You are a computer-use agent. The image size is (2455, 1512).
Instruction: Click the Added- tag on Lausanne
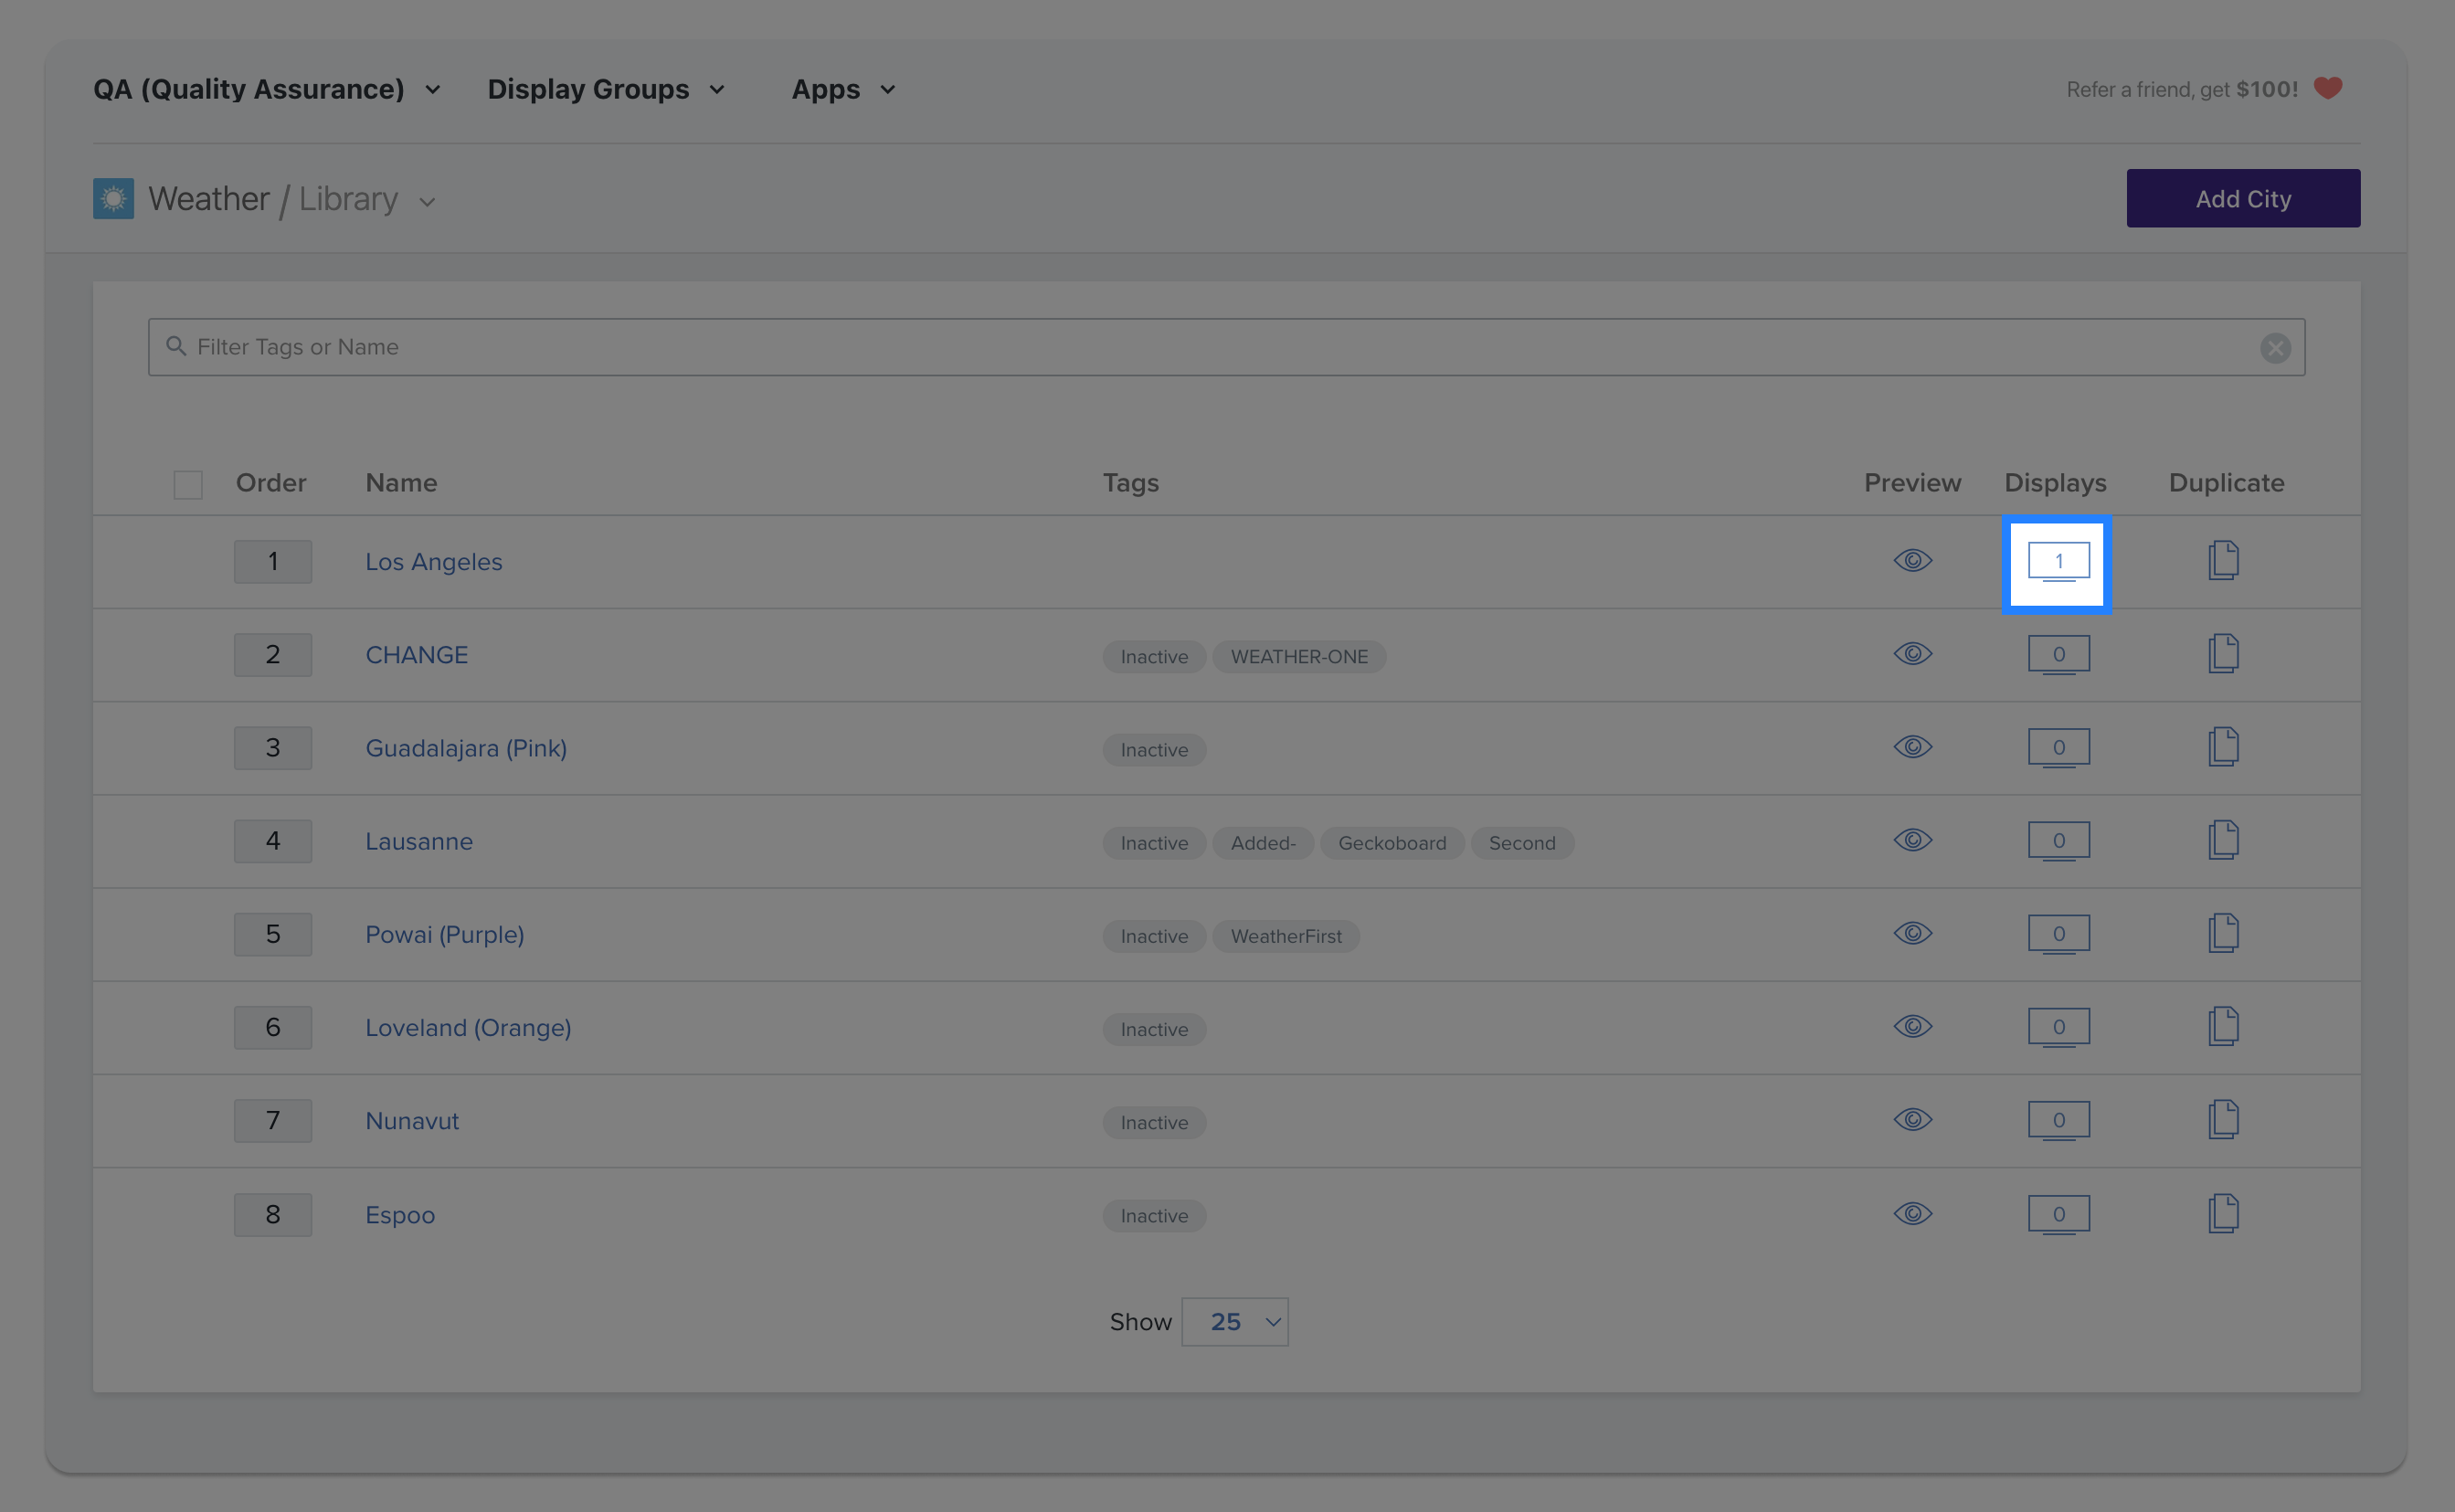pos(1262,842)
